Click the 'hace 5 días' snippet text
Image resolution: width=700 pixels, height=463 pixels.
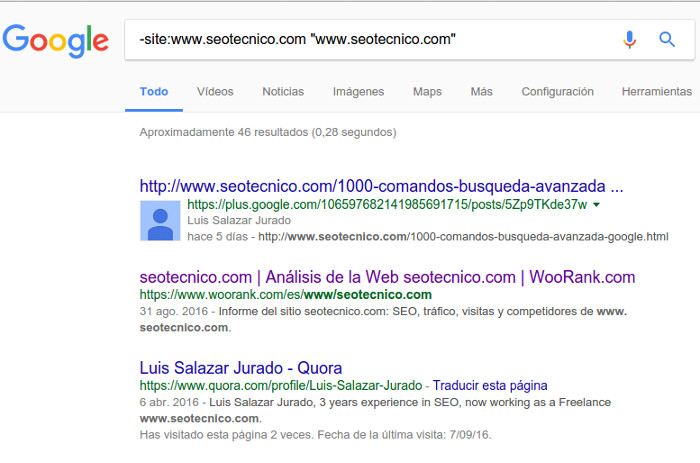click(217, 237)
